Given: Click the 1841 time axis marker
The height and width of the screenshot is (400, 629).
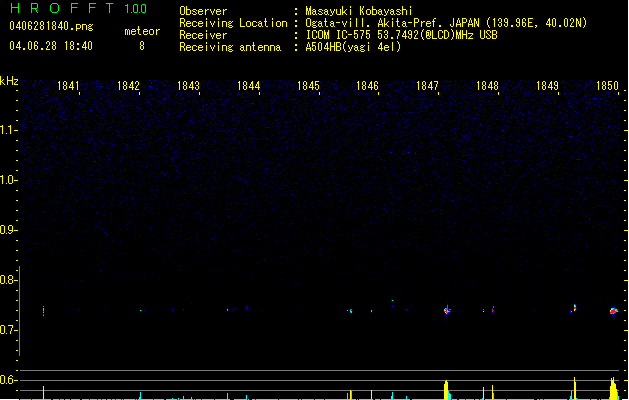Looking at the screenshot, I should point(68,86).
